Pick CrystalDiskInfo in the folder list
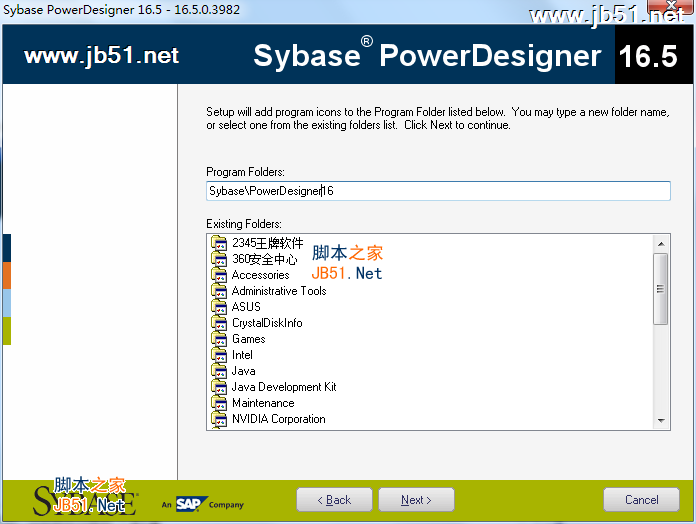 (x=267, y=323)
